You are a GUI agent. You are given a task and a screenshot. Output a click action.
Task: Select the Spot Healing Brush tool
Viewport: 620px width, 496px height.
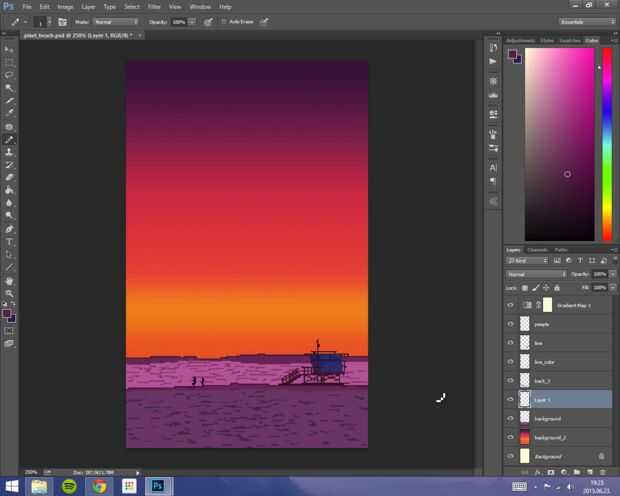point(9,127)
